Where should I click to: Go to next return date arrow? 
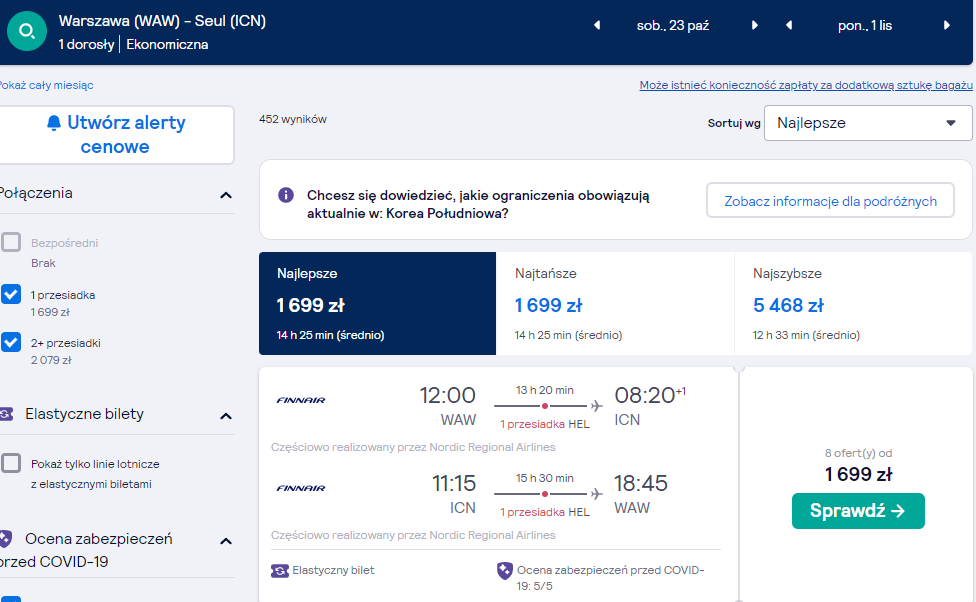pos(947,26)
